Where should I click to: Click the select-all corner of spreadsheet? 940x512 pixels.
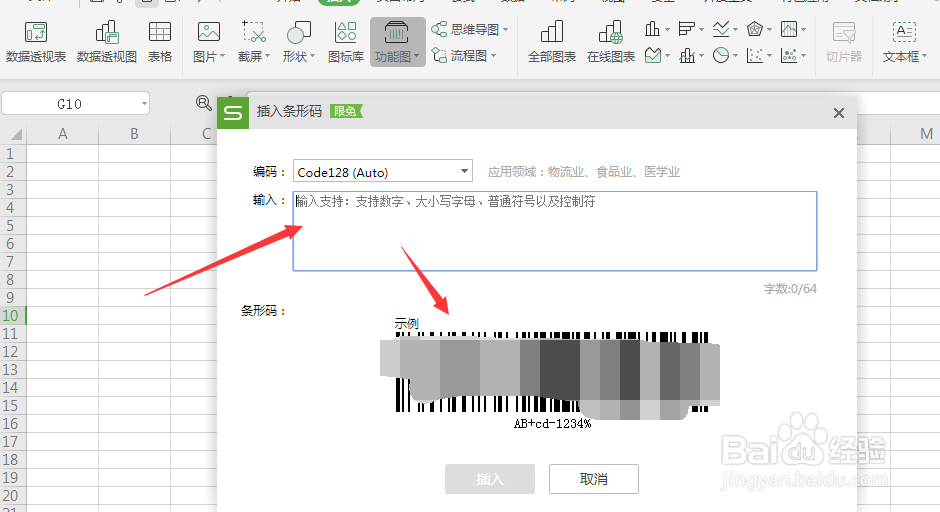(13, 134)
